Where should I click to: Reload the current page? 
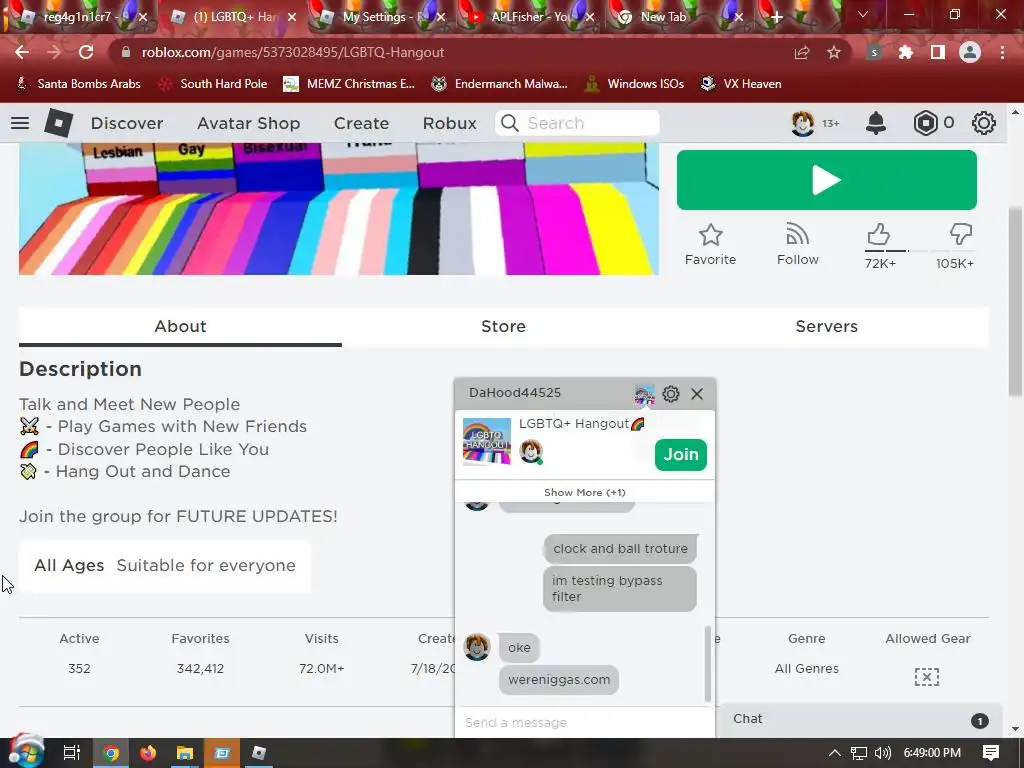[86, 52]
